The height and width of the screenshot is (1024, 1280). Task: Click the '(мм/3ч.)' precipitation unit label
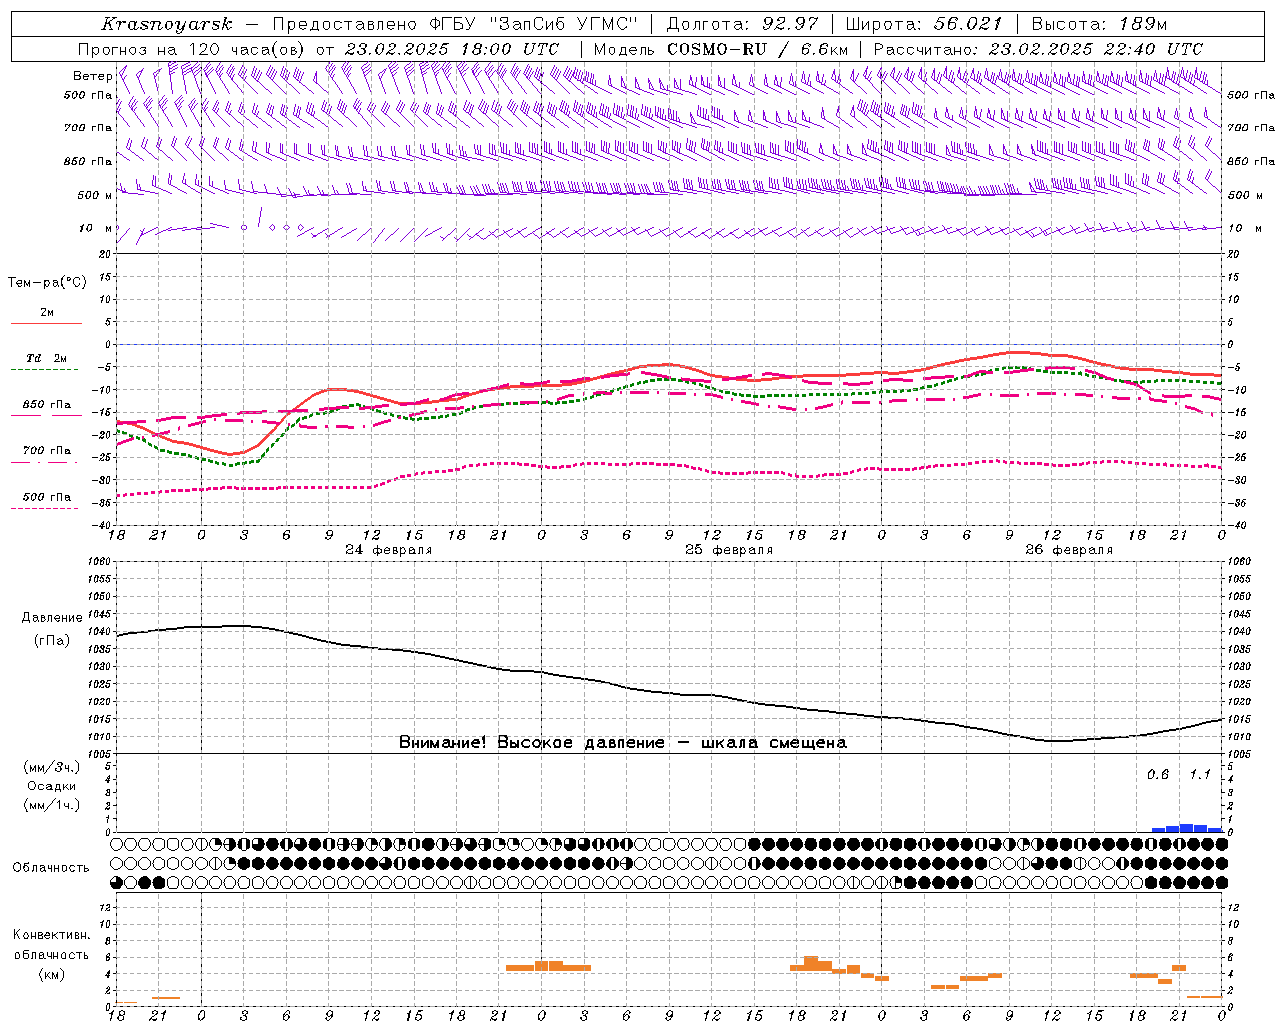point(52,767)
